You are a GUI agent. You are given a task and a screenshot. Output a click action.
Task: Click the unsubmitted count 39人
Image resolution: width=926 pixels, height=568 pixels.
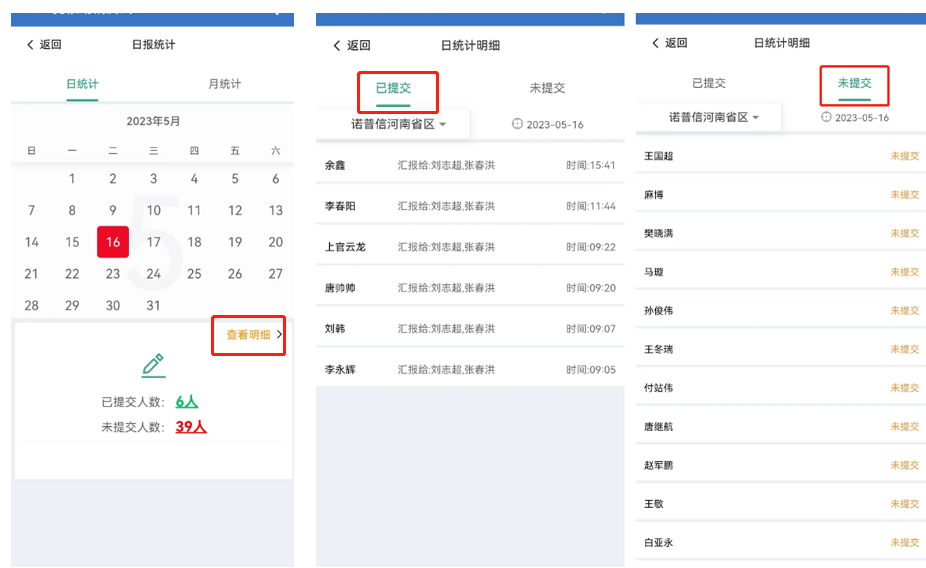pos(191,426)
